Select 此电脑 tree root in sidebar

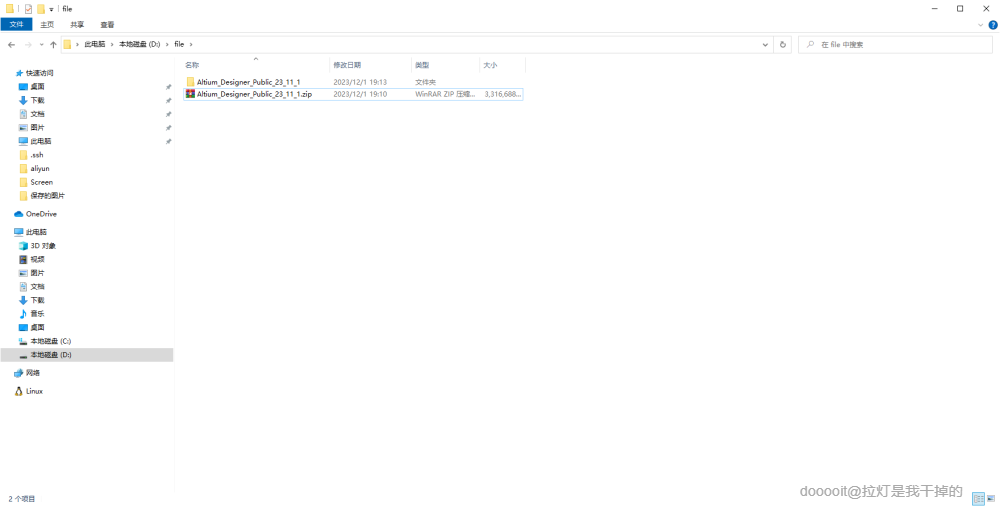tap(36, 232)
